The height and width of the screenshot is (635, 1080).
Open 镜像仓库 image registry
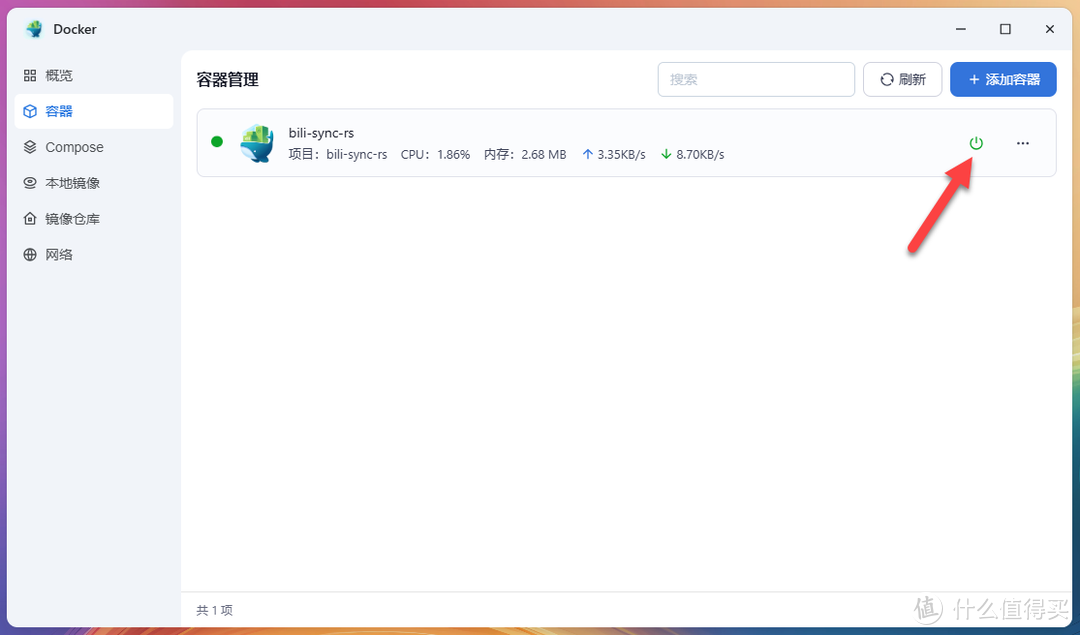coord(94,219)
